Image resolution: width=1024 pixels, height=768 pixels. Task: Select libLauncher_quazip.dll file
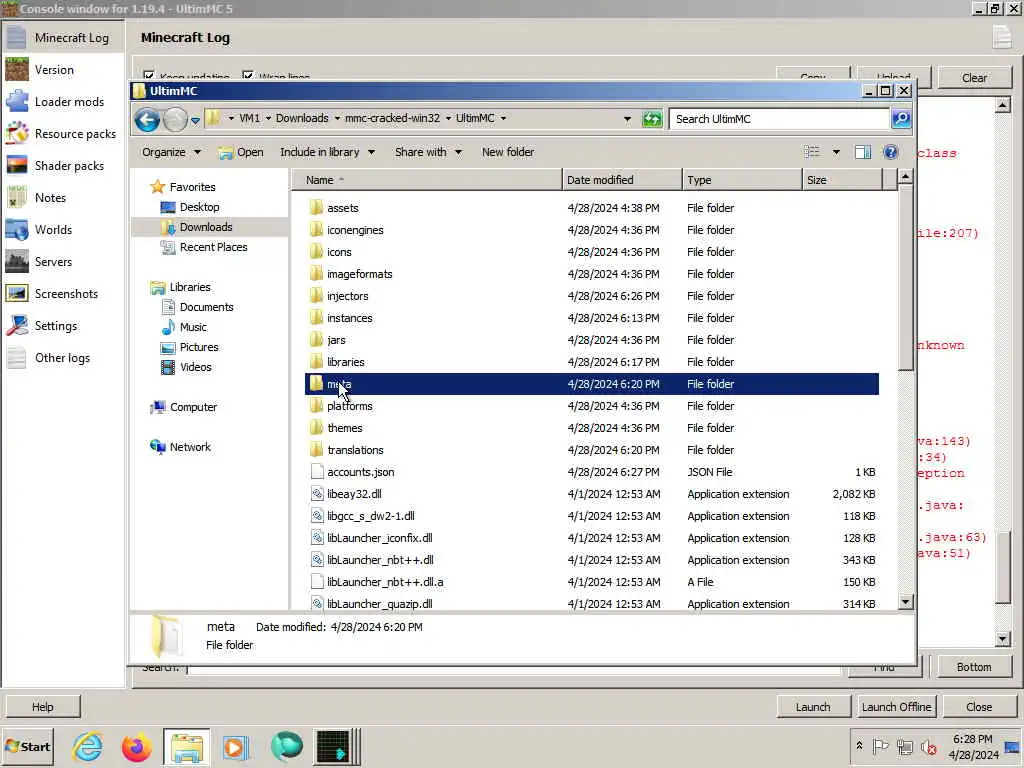[379, 604]
